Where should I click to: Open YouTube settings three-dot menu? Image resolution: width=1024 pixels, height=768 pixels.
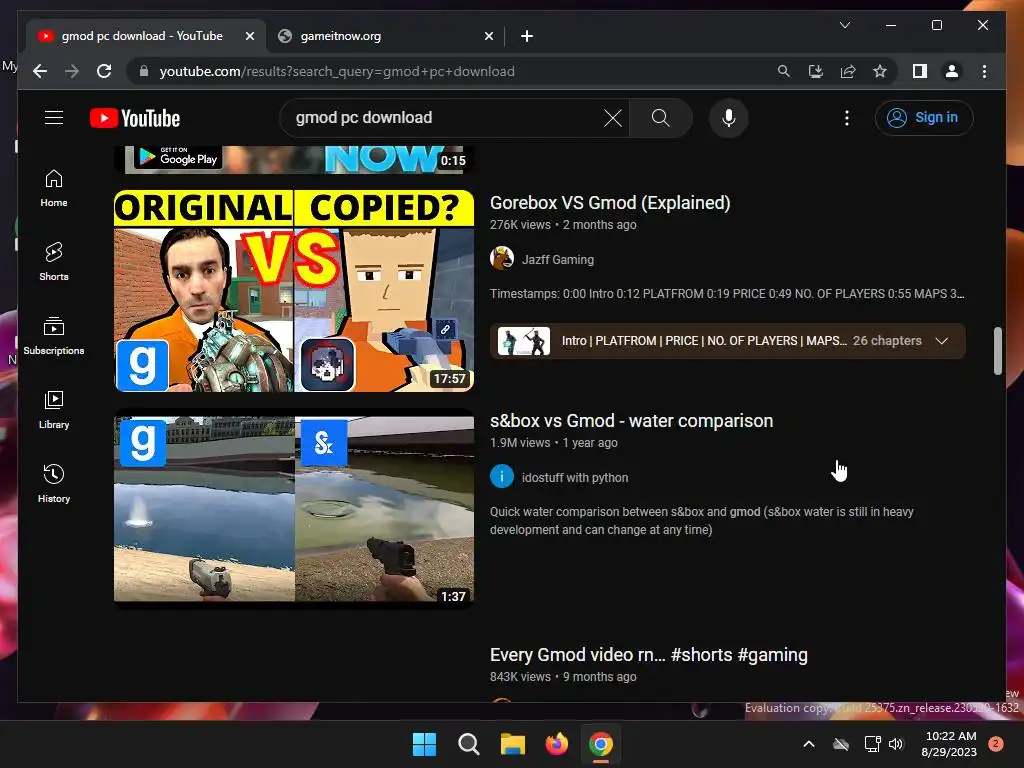(846, 118)
